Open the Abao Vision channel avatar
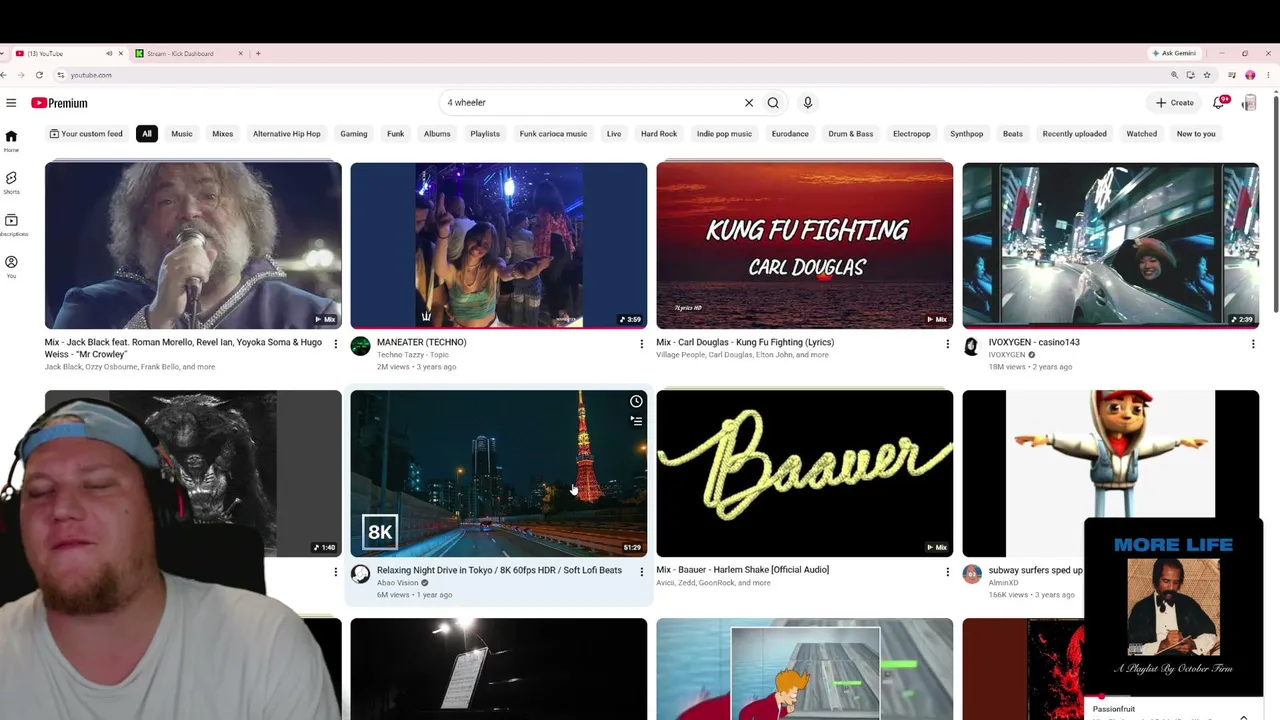The width and height of the screenshot is (1280, 720). tap(360, 574)
